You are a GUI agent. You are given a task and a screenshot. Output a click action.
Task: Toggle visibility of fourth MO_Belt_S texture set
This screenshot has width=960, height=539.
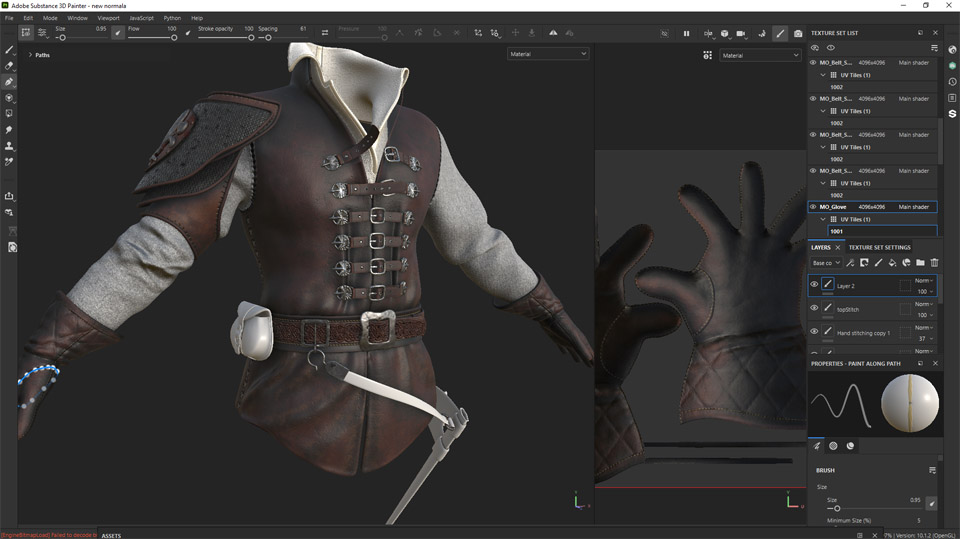(x=813, y=171)
